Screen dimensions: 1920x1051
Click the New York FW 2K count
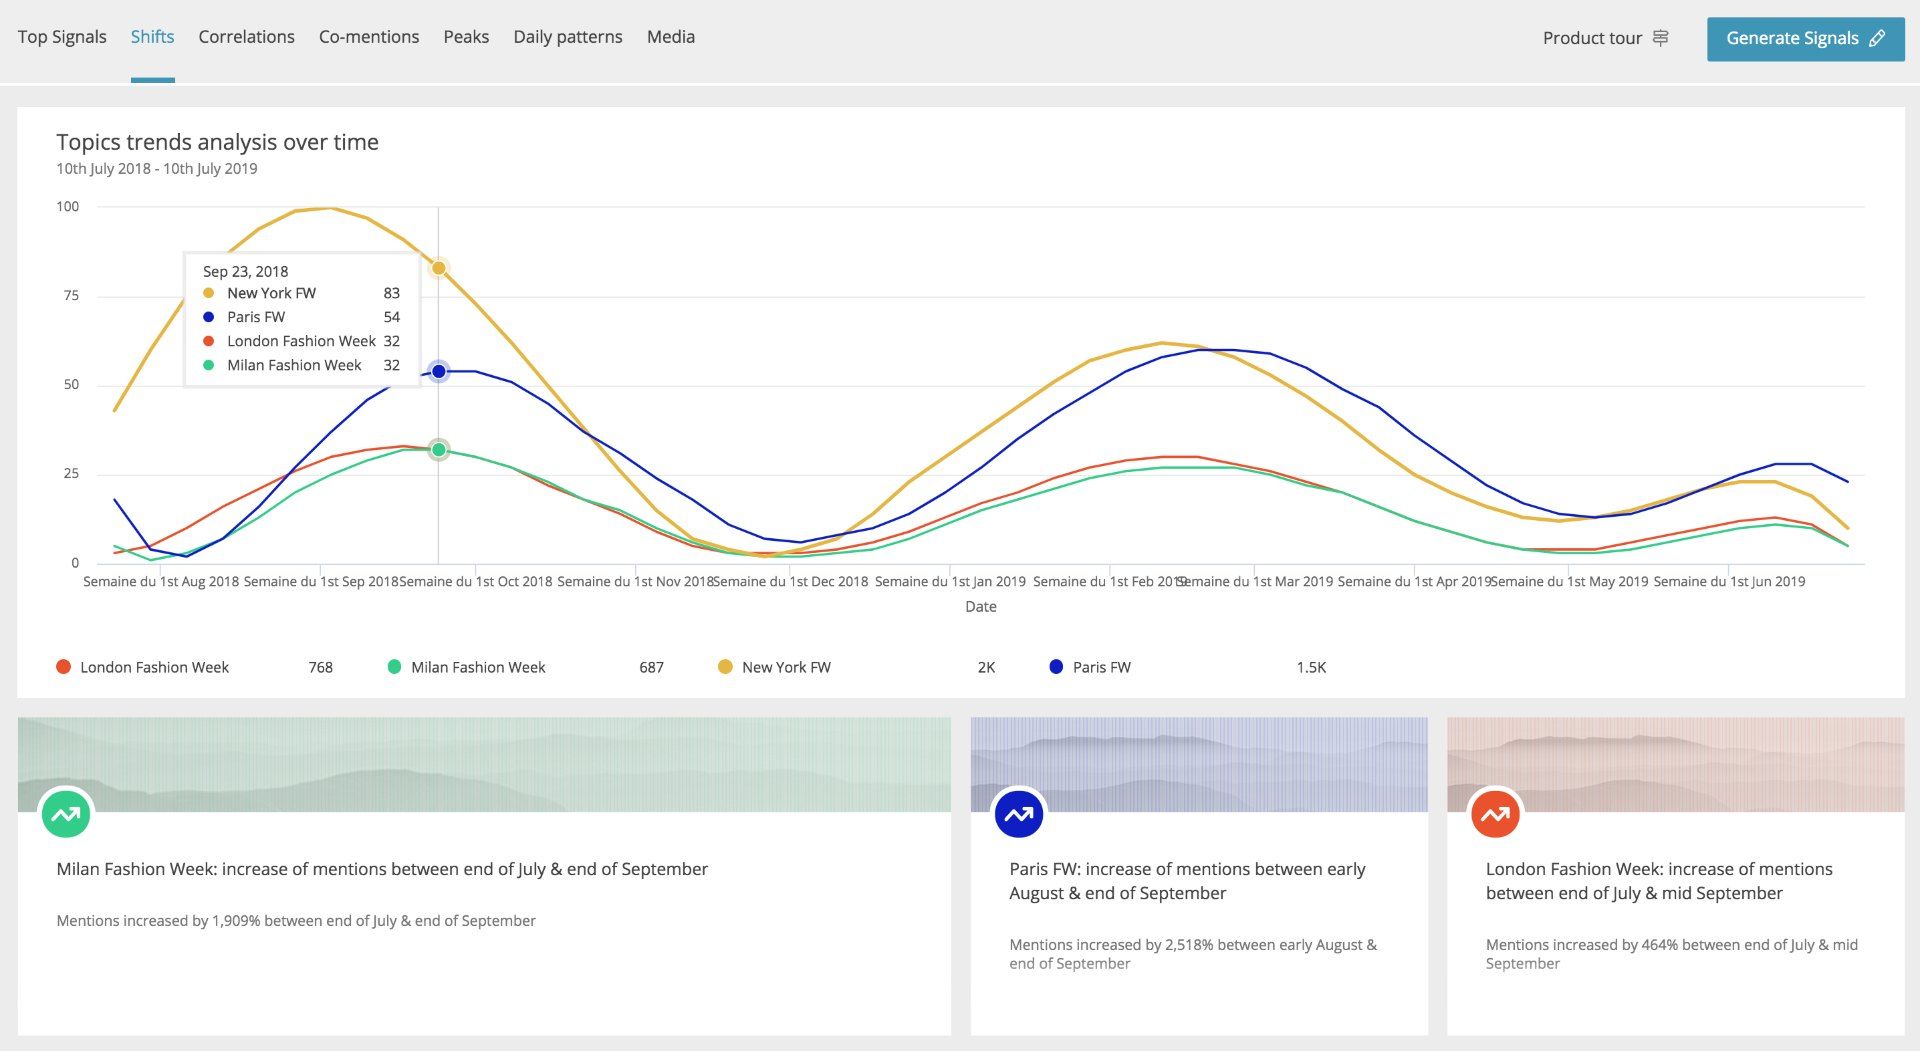click(x=986, y=667)
